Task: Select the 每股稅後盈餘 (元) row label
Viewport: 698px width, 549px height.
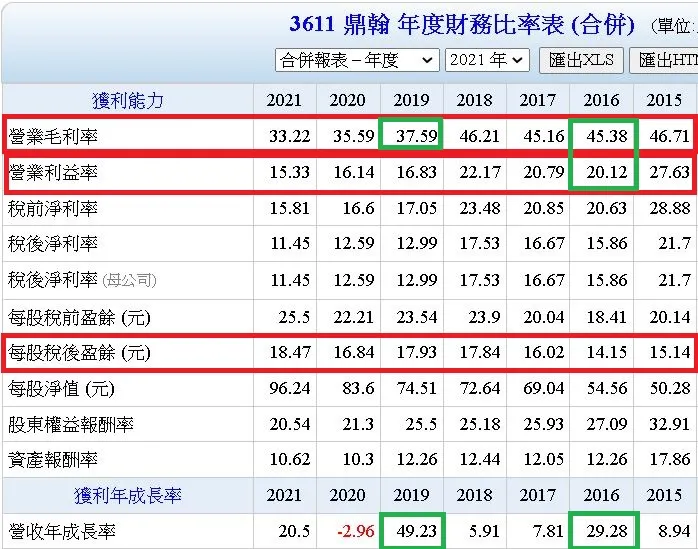Action: tap(79, 353)
